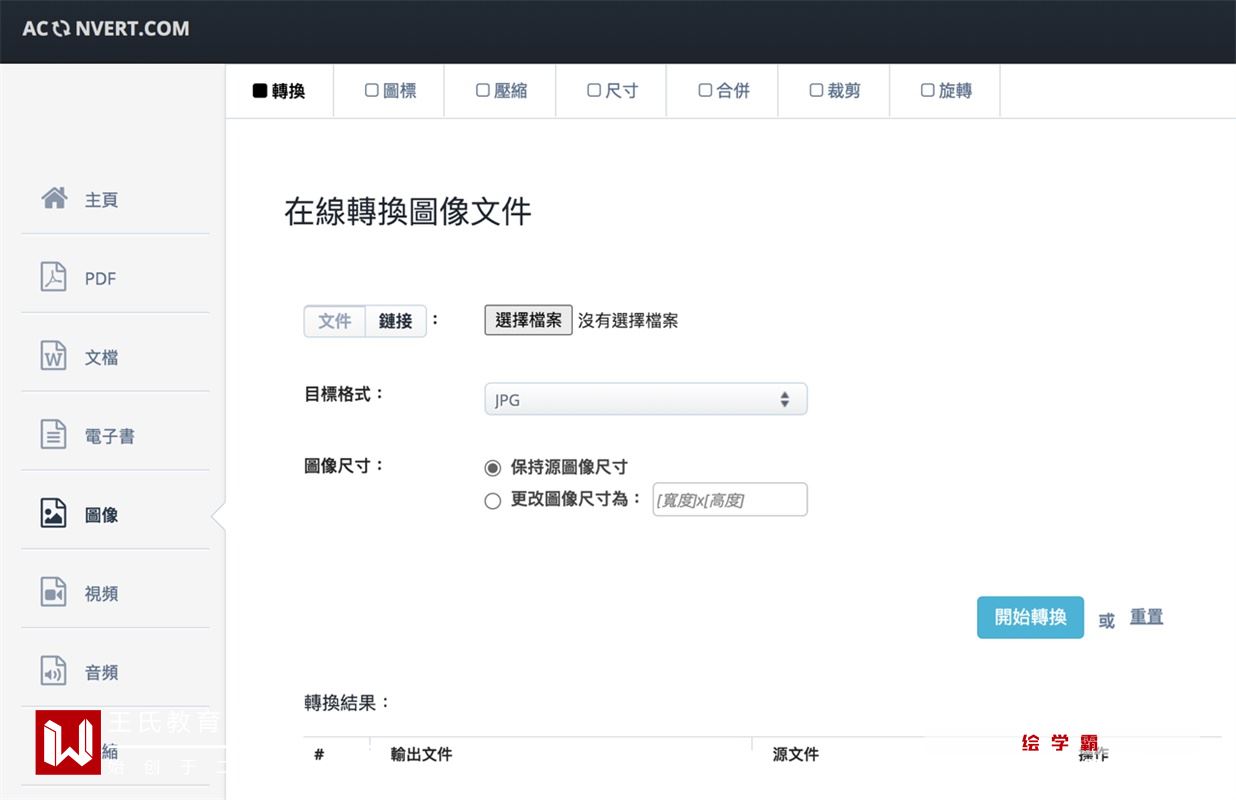Go to the 合併 (merge) tab
The image size is (1236, 800).
(724, 91)
